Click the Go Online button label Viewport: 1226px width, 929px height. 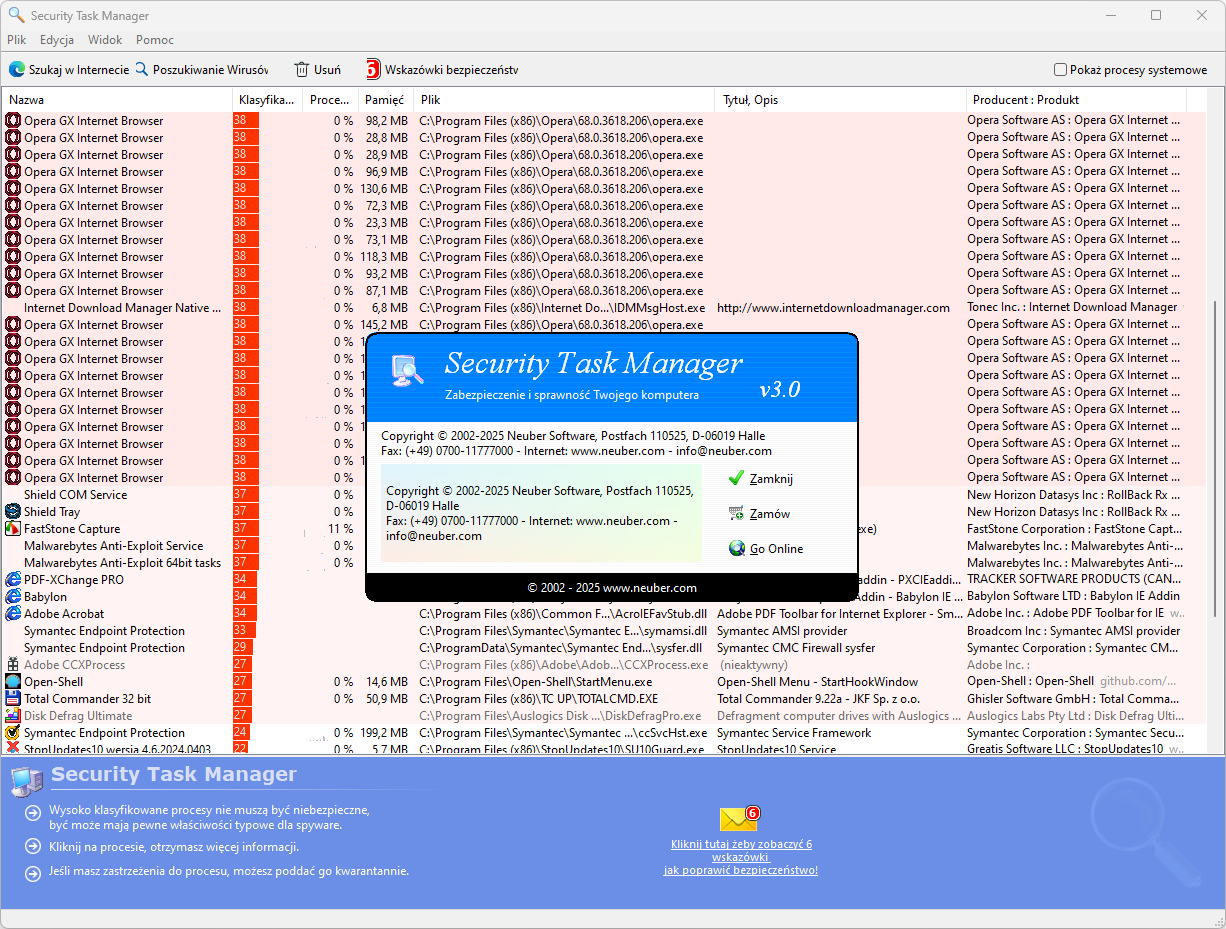[777, 549]
